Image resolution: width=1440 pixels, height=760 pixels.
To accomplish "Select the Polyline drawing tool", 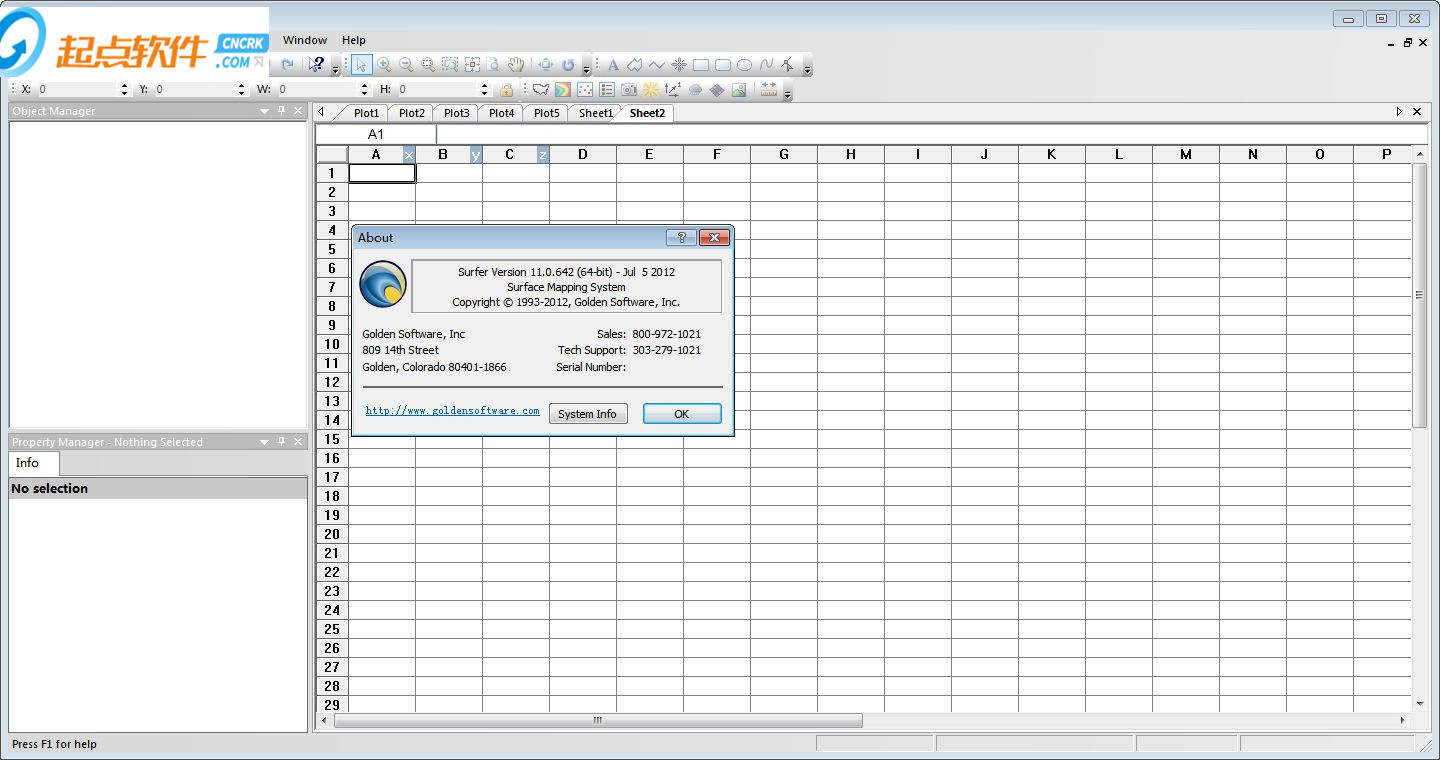I will tap(657, 65).
